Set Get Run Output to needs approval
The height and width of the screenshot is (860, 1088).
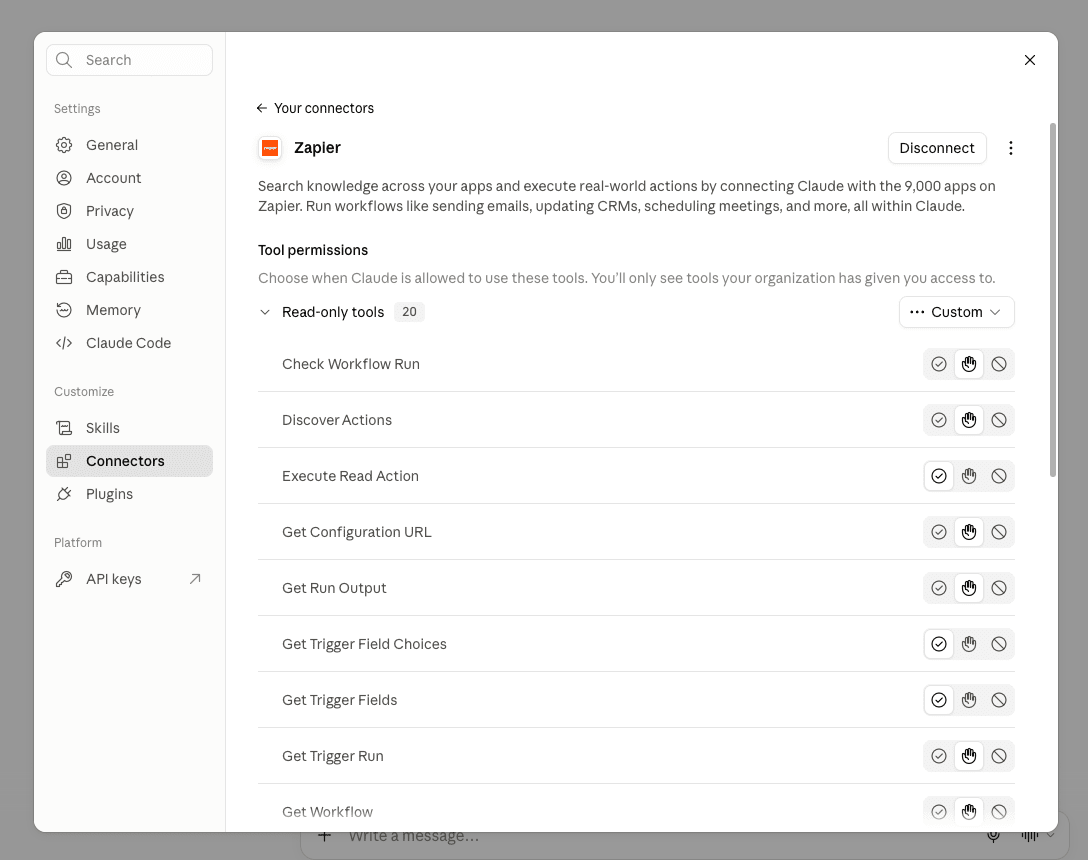coord(969,589)
